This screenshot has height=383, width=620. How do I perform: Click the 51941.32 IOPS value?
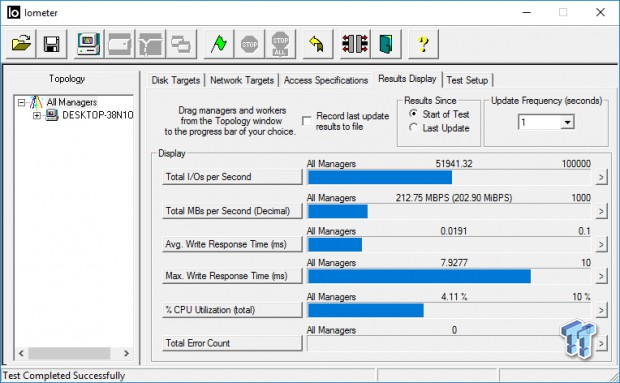click(x=454, y=164)
